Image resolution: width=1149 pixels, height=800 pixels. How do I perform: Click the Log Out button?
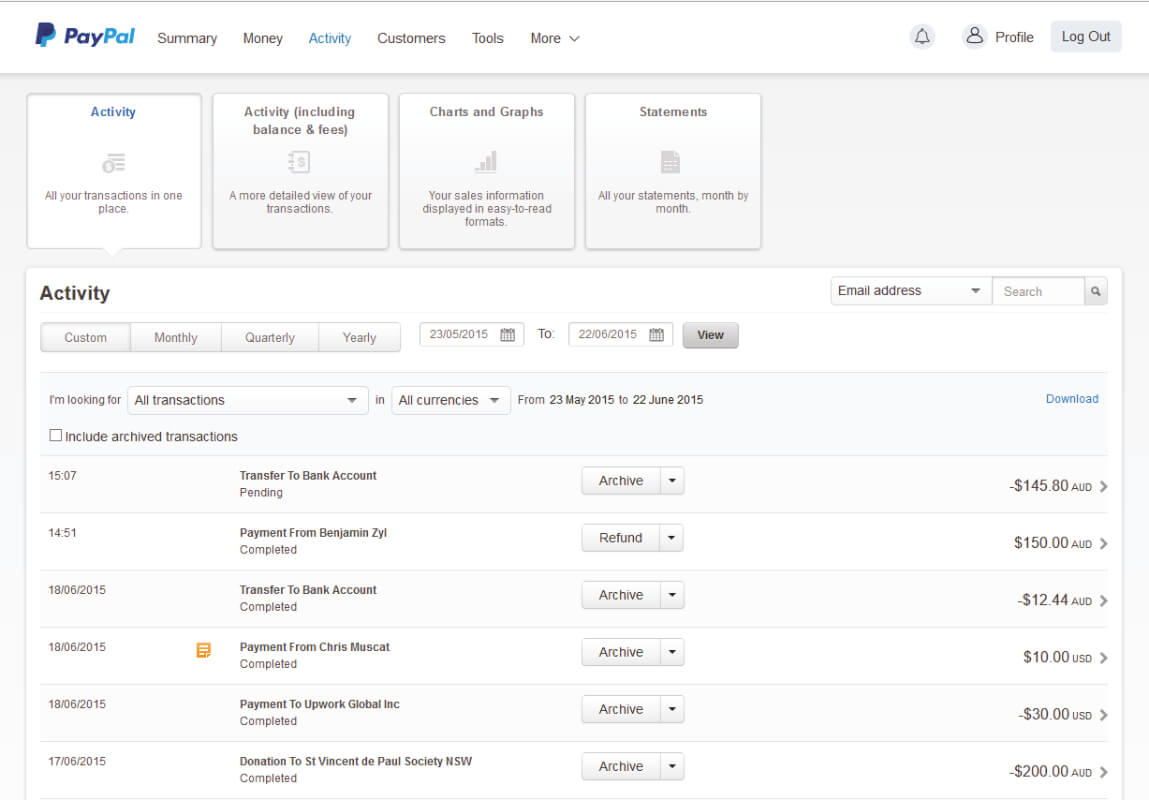[x=1086, y=37]
